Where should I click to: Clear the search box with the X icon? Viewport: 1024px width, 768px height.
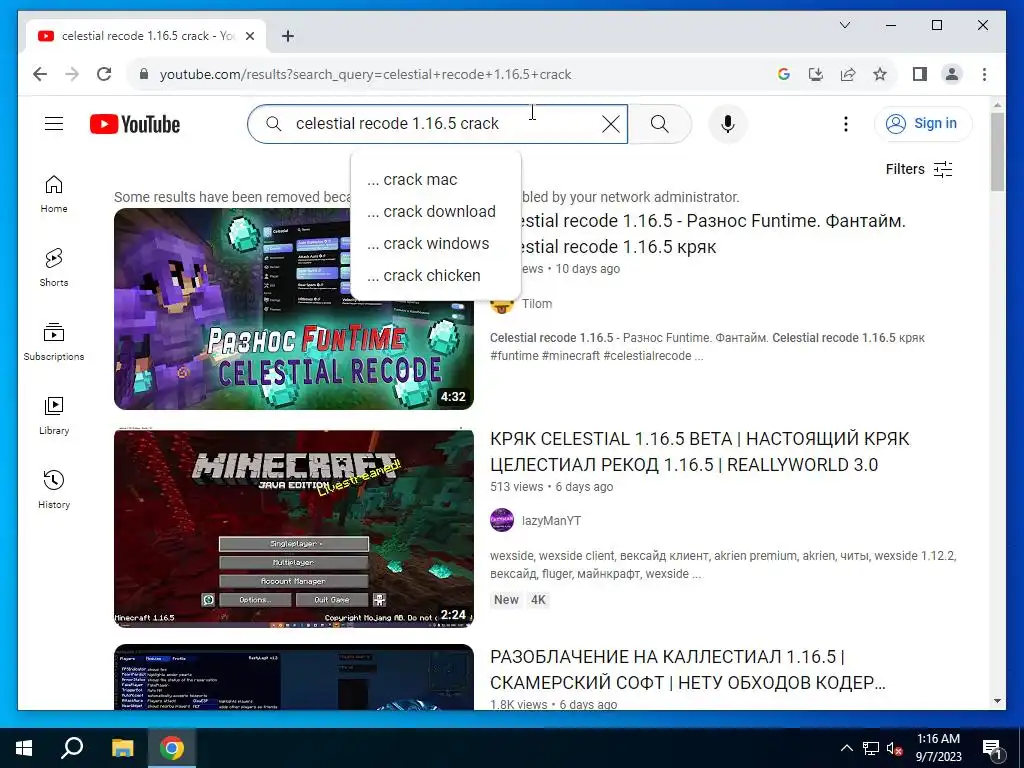[x=611, y=124]
